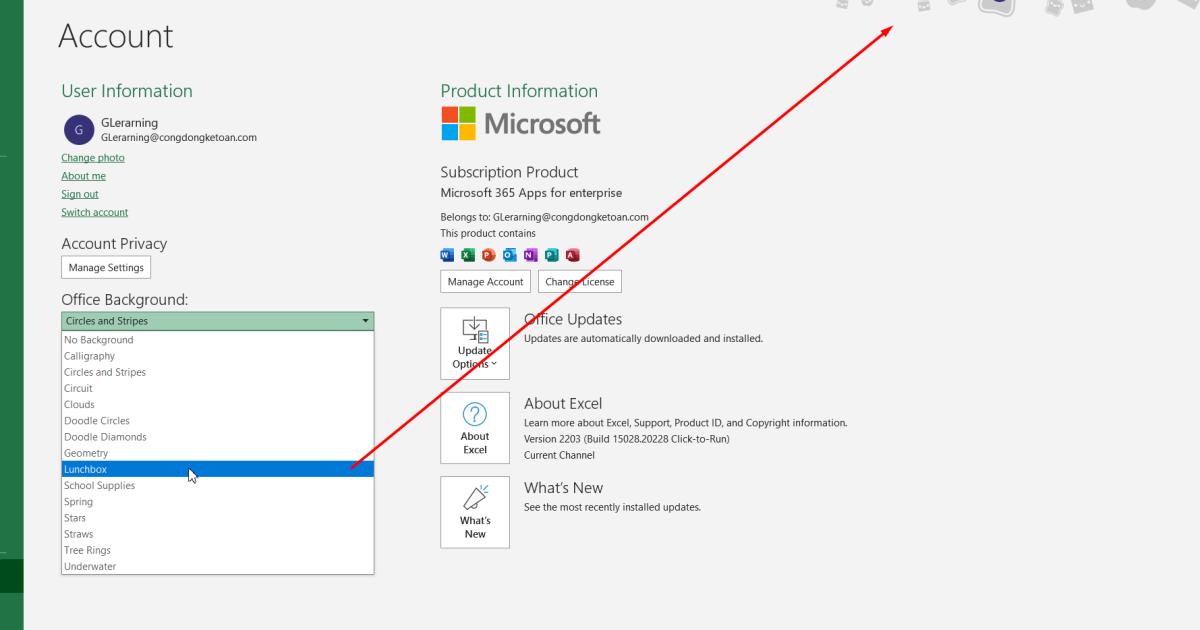The image size is (1200, 630).
Task: Click the About Excel question mark icon
Action: click(474, 418)
